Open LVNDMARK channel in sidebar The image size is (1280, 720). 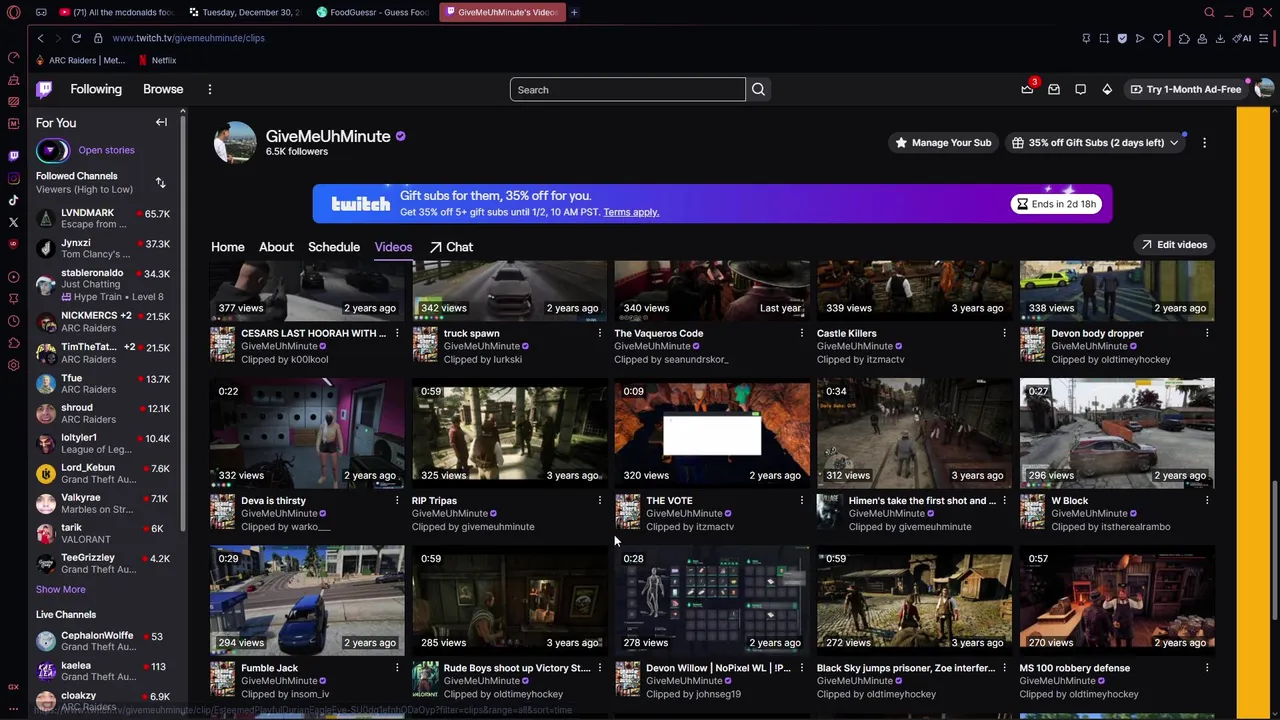pos(104,218)
